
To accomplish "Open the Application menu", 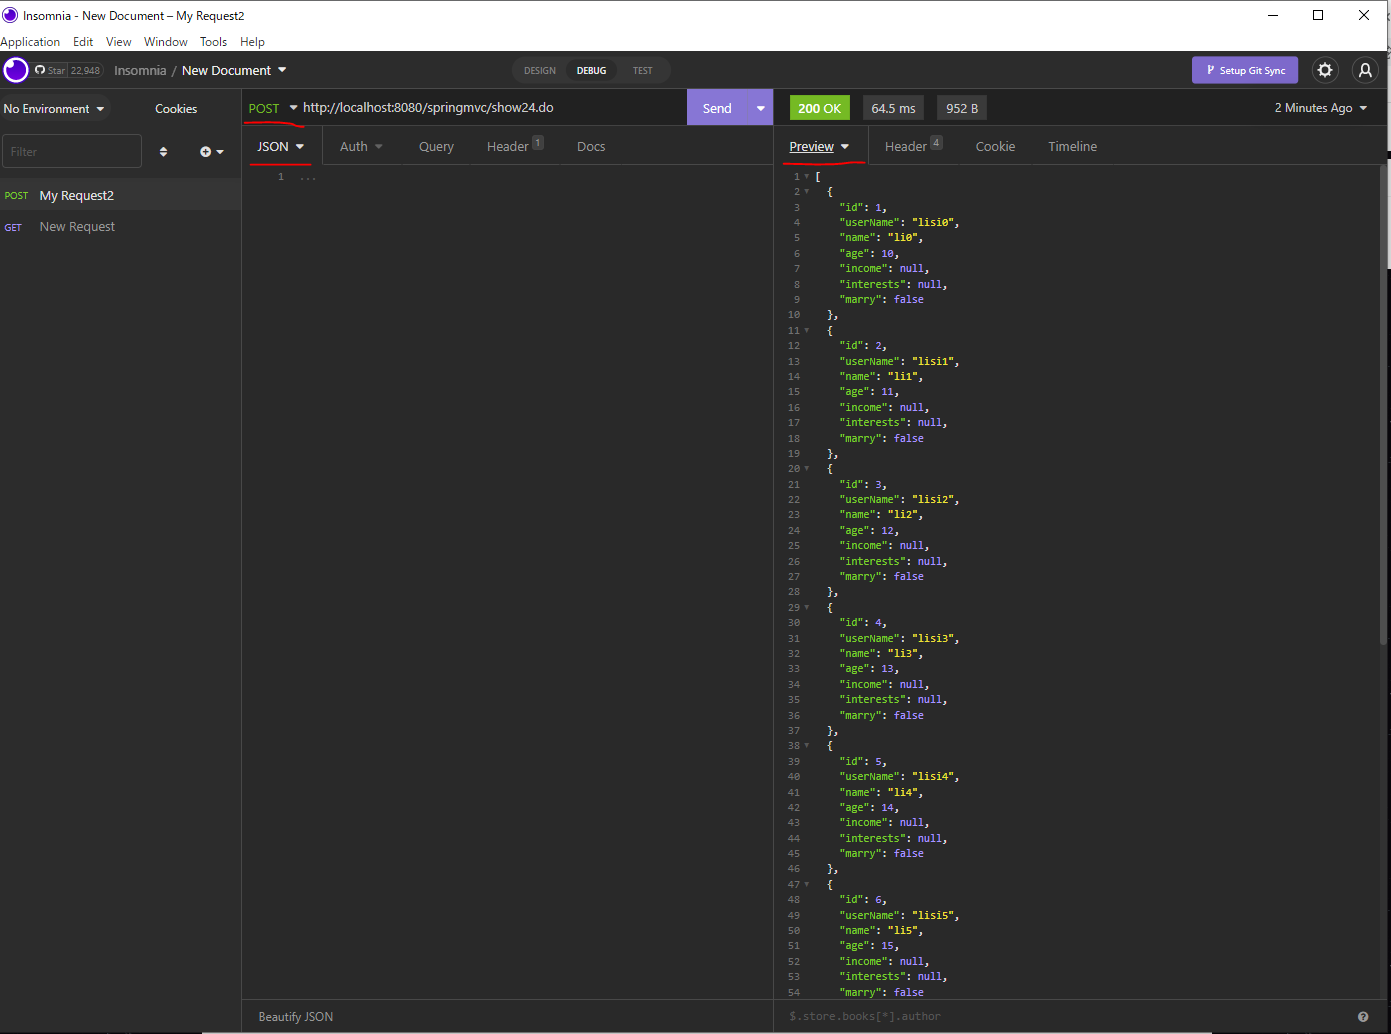I will coord(30,42).
